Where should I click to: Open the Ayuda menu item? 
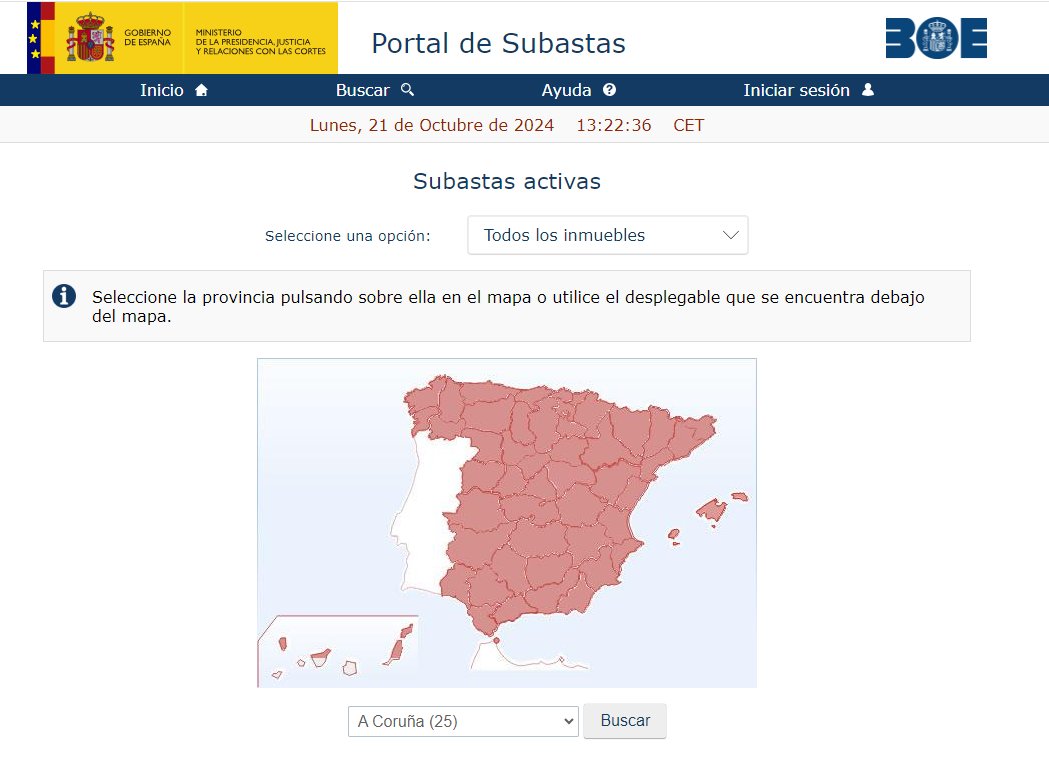point(565,89)
